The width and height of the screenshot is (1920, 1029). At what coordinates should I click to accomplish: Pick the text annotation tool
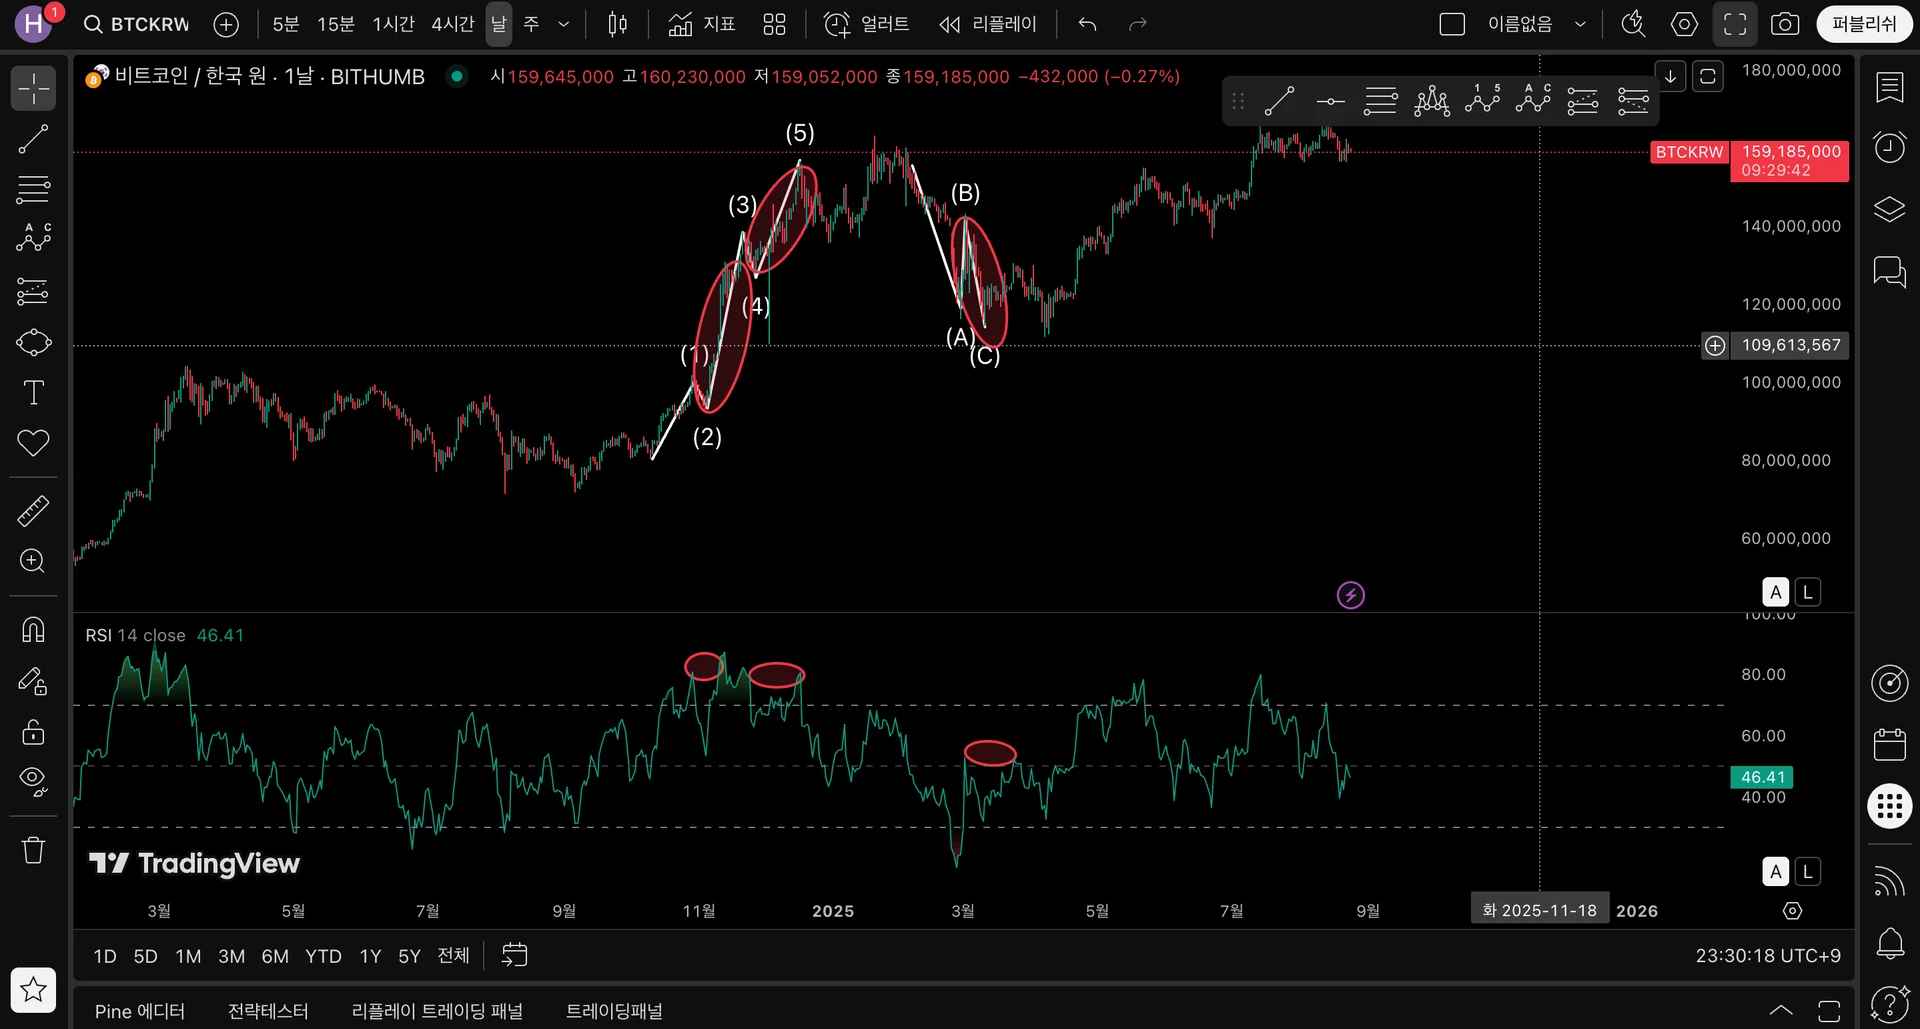[33, 392]
